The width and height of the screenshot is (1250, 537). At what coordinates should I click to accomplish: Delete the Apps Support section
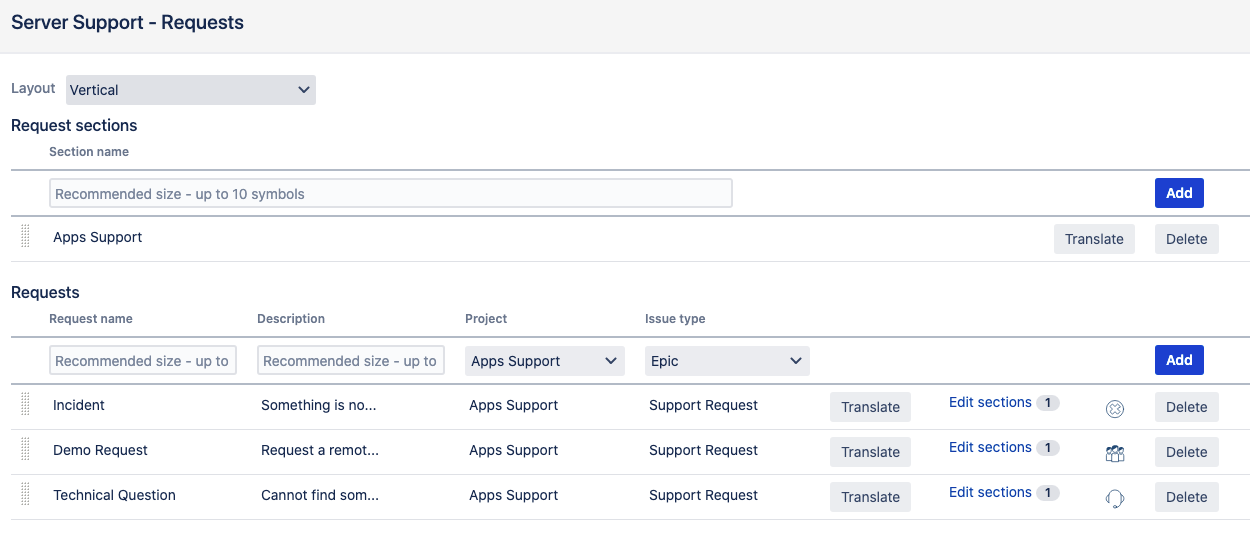click(x=1186, y=239)
